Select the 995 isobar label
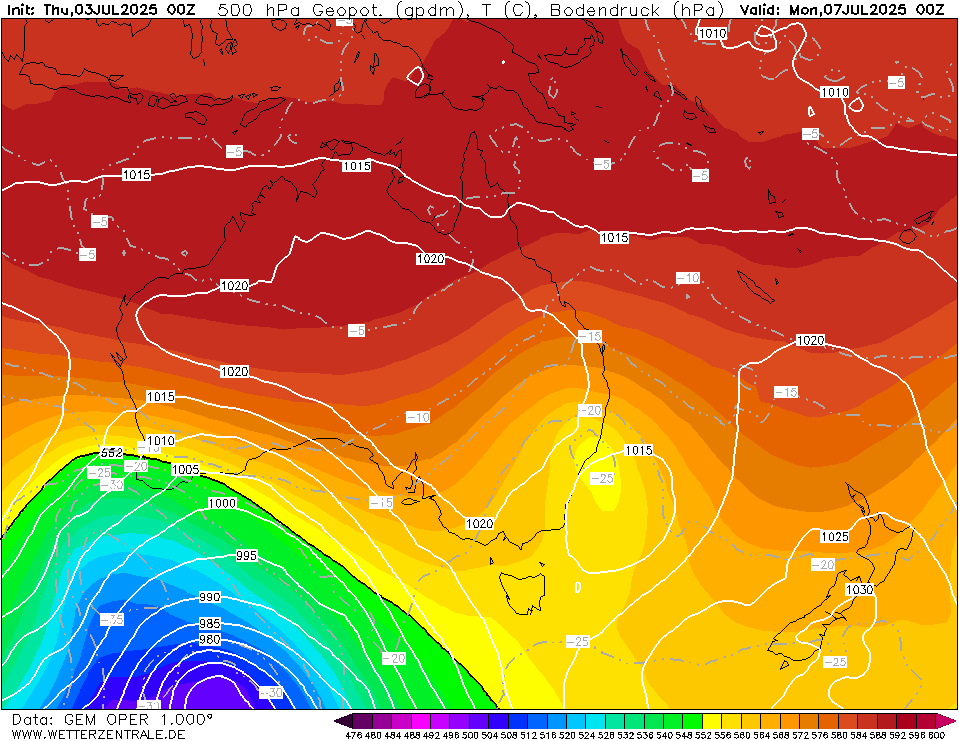959x741 pixels. (x=246, y=556)
